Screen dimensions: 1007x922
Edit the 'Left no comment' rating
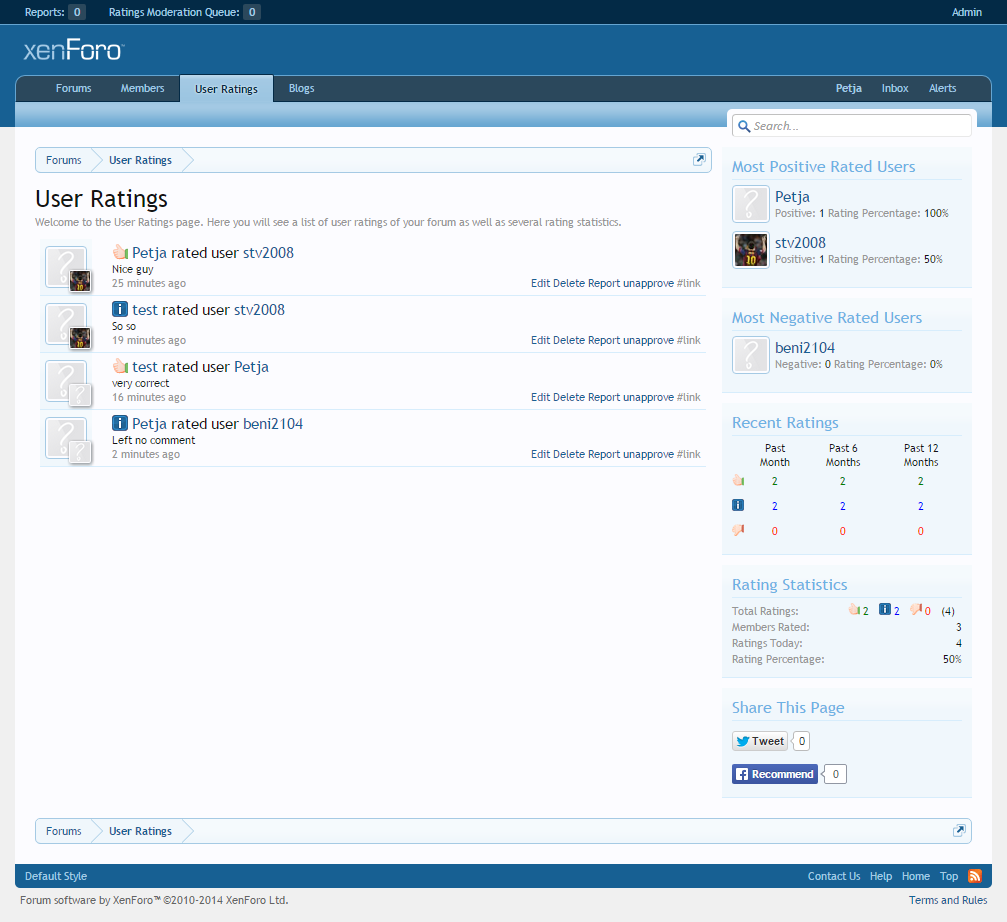click(540, 455)
